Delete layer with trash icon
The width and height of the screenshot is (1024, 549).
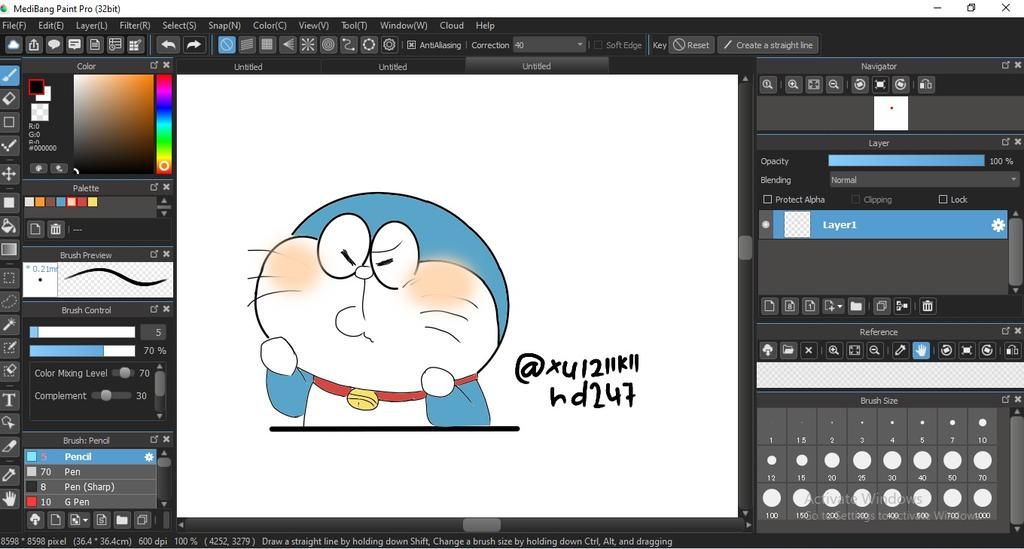(927, 306)
